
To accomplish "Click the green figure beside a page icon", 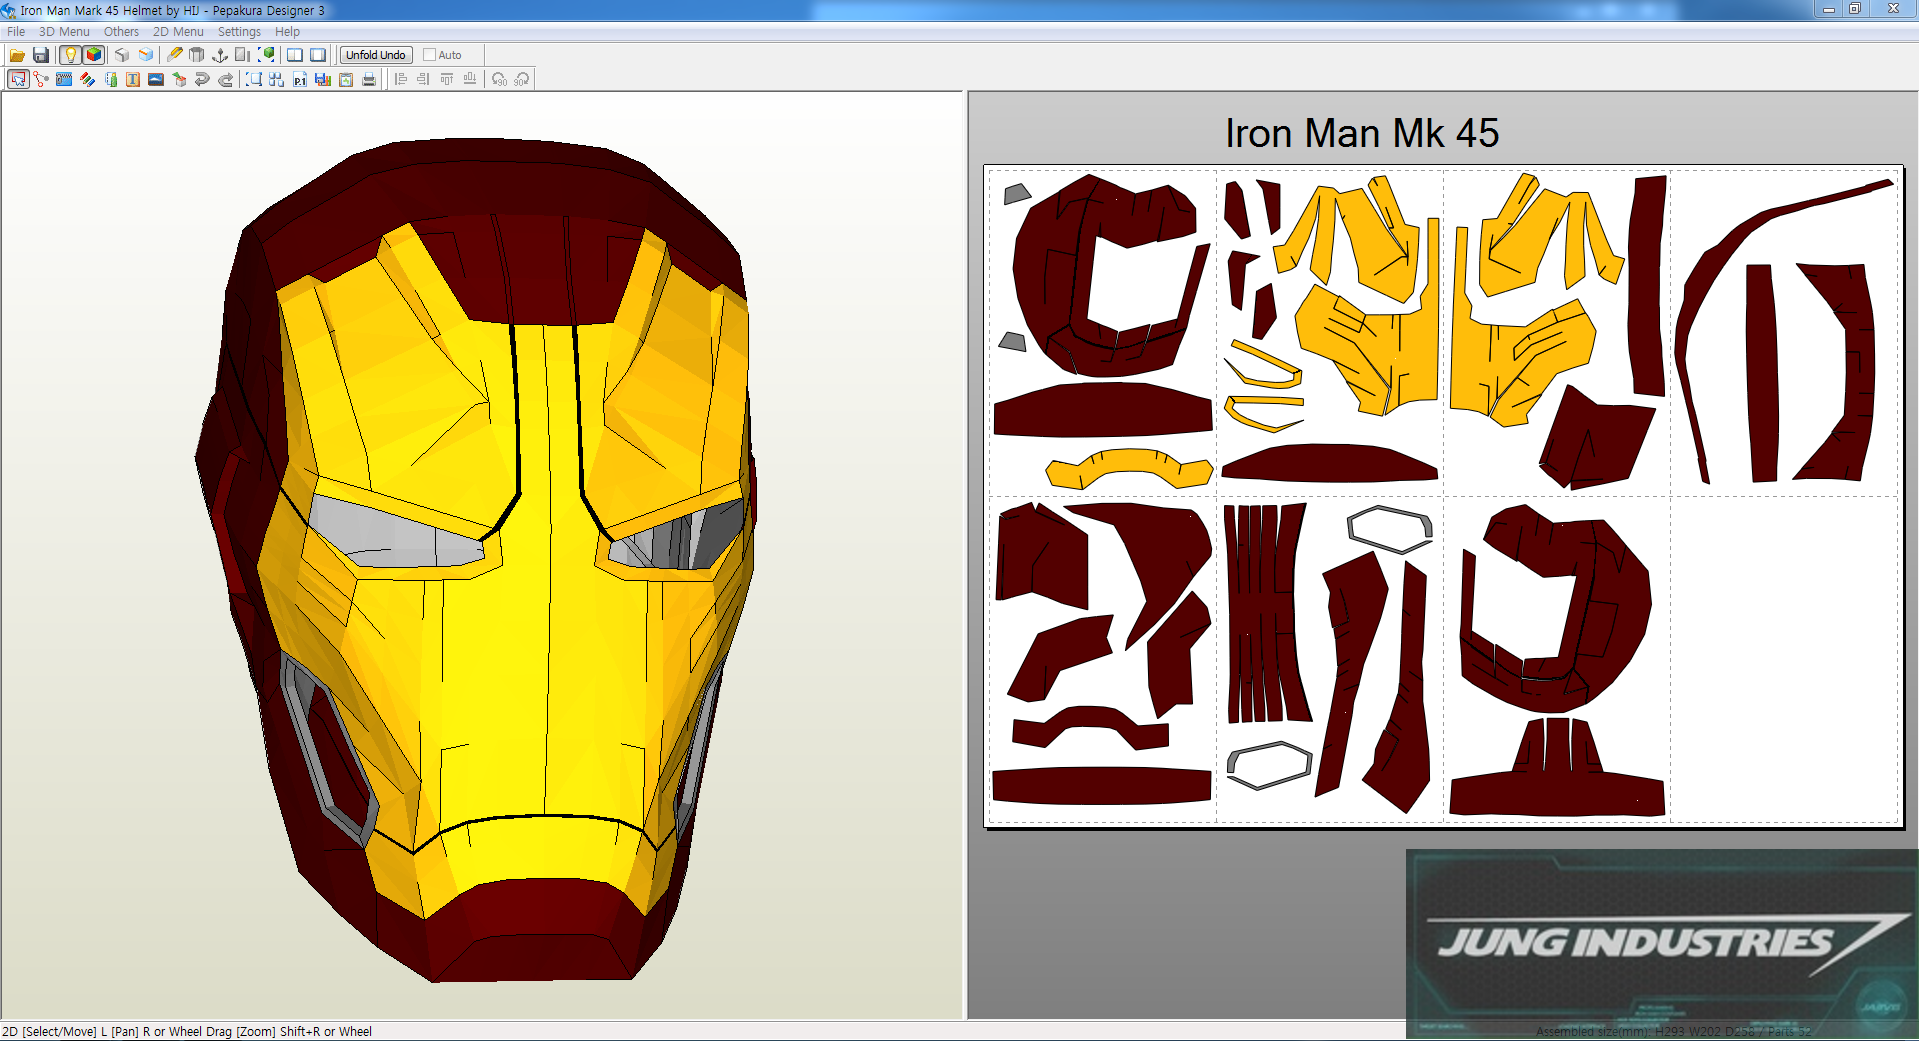I will tap(110, 79).
